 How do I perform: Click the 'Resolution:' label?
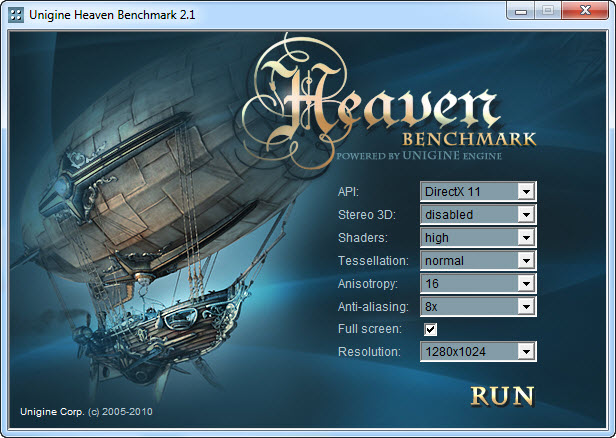pyautogui.click(x=369, y=352)
